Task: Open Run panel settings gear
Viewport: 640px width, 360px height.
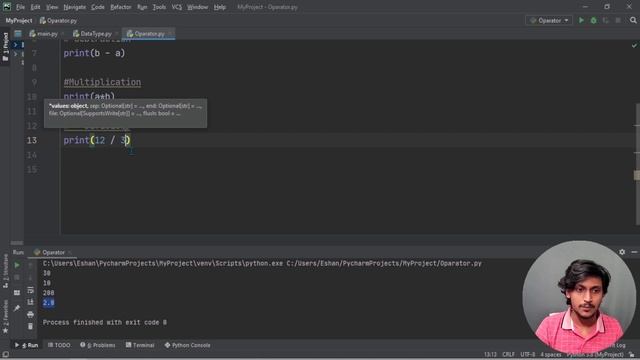Action: click(622, 252)
